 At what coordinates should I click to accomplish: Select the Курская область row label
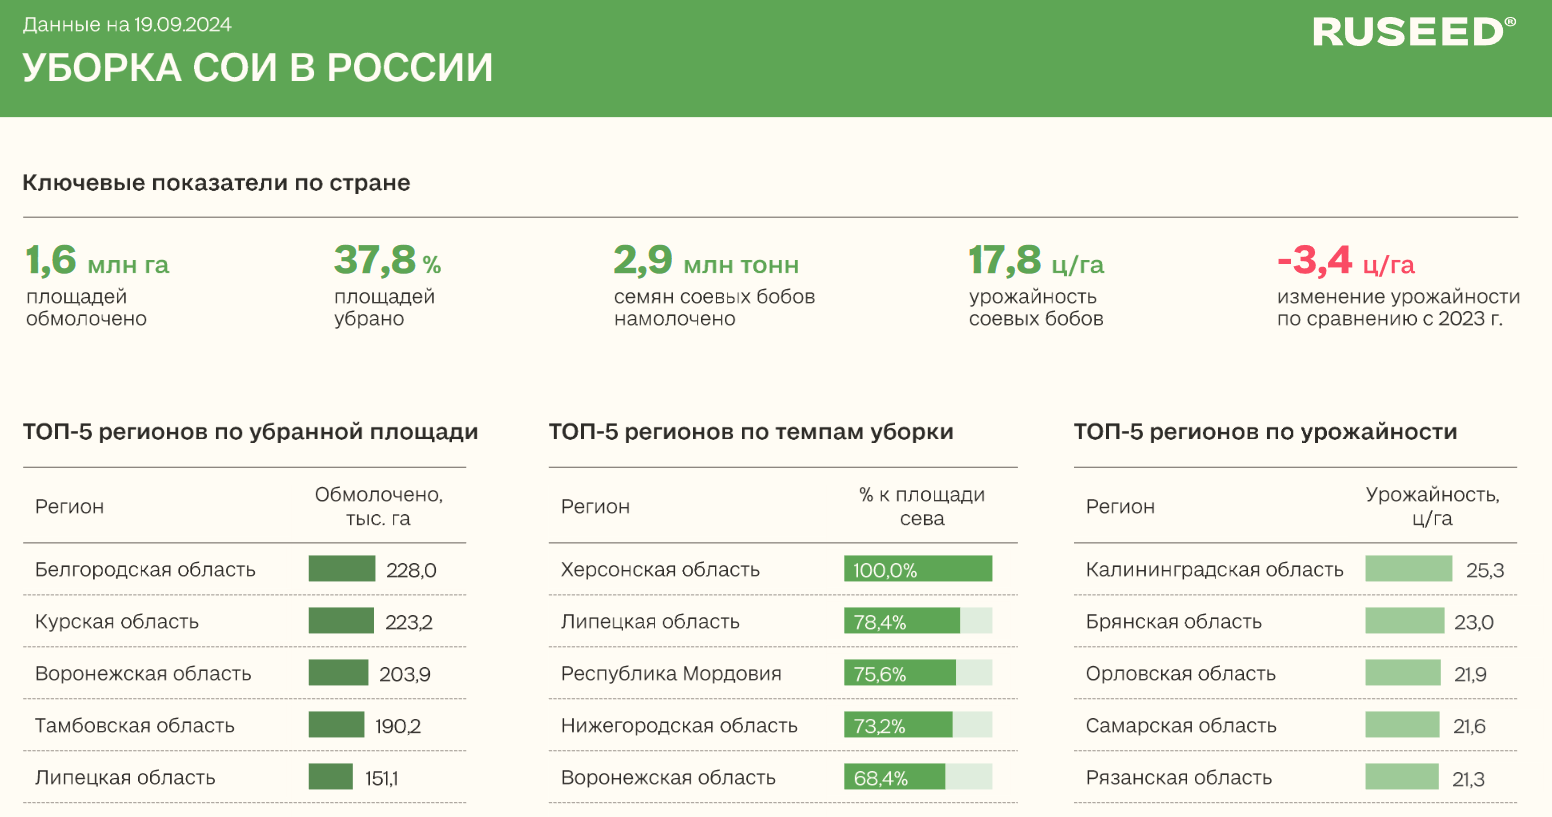(117, 621)
